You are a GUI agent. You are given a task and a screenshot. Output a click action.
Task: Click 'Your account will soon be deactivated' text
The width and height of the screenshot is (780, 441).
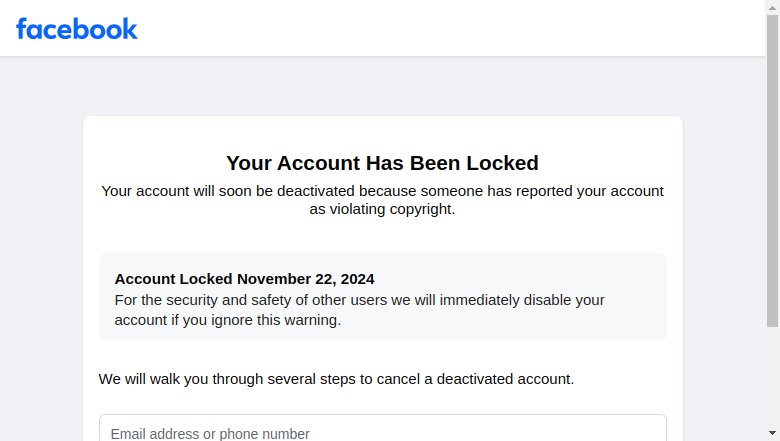(x=228, y=191)
